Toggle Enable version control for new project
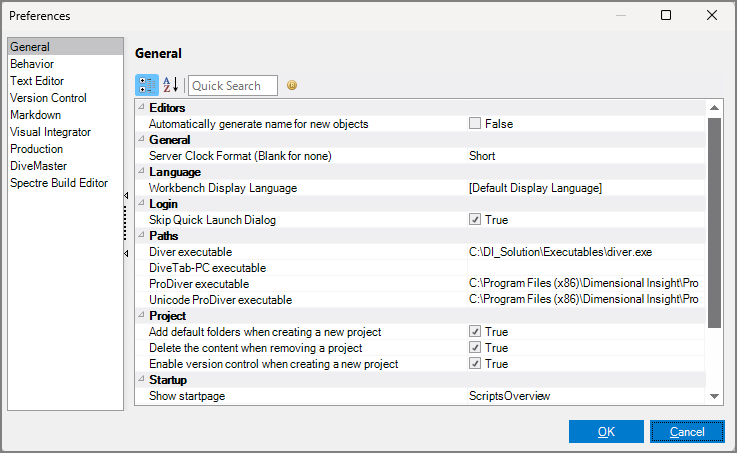 tap(475, 363)
